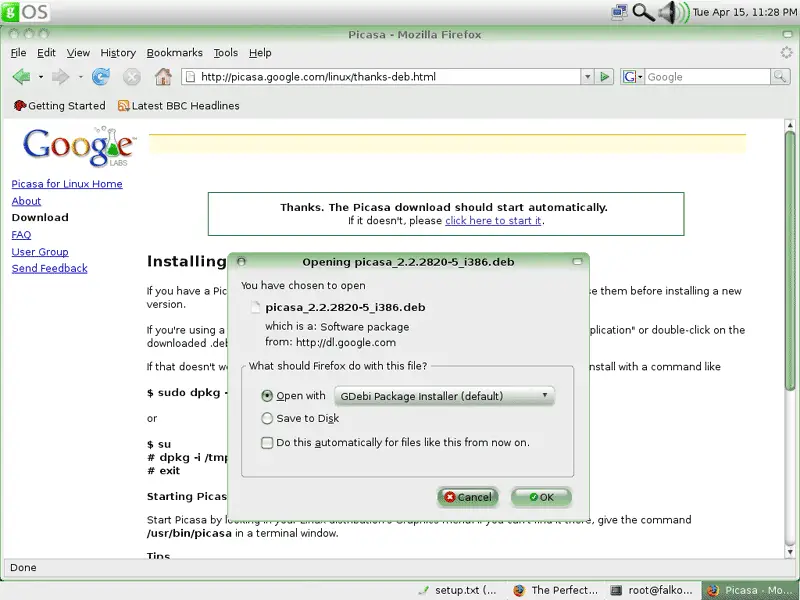Click the Google search engine icon
800x600 pixels.
(x=629, y=77)
